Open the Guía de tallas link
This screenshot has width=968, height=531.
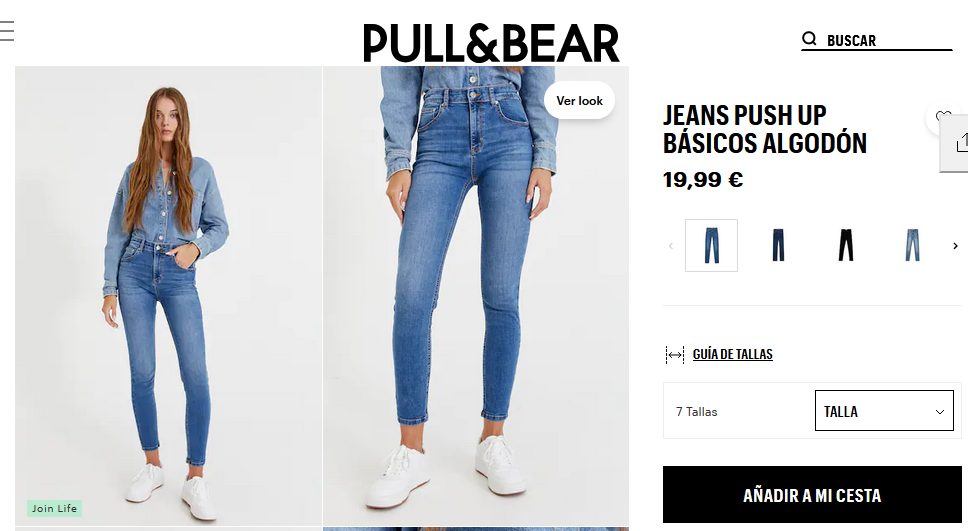(x=733, y=354)
